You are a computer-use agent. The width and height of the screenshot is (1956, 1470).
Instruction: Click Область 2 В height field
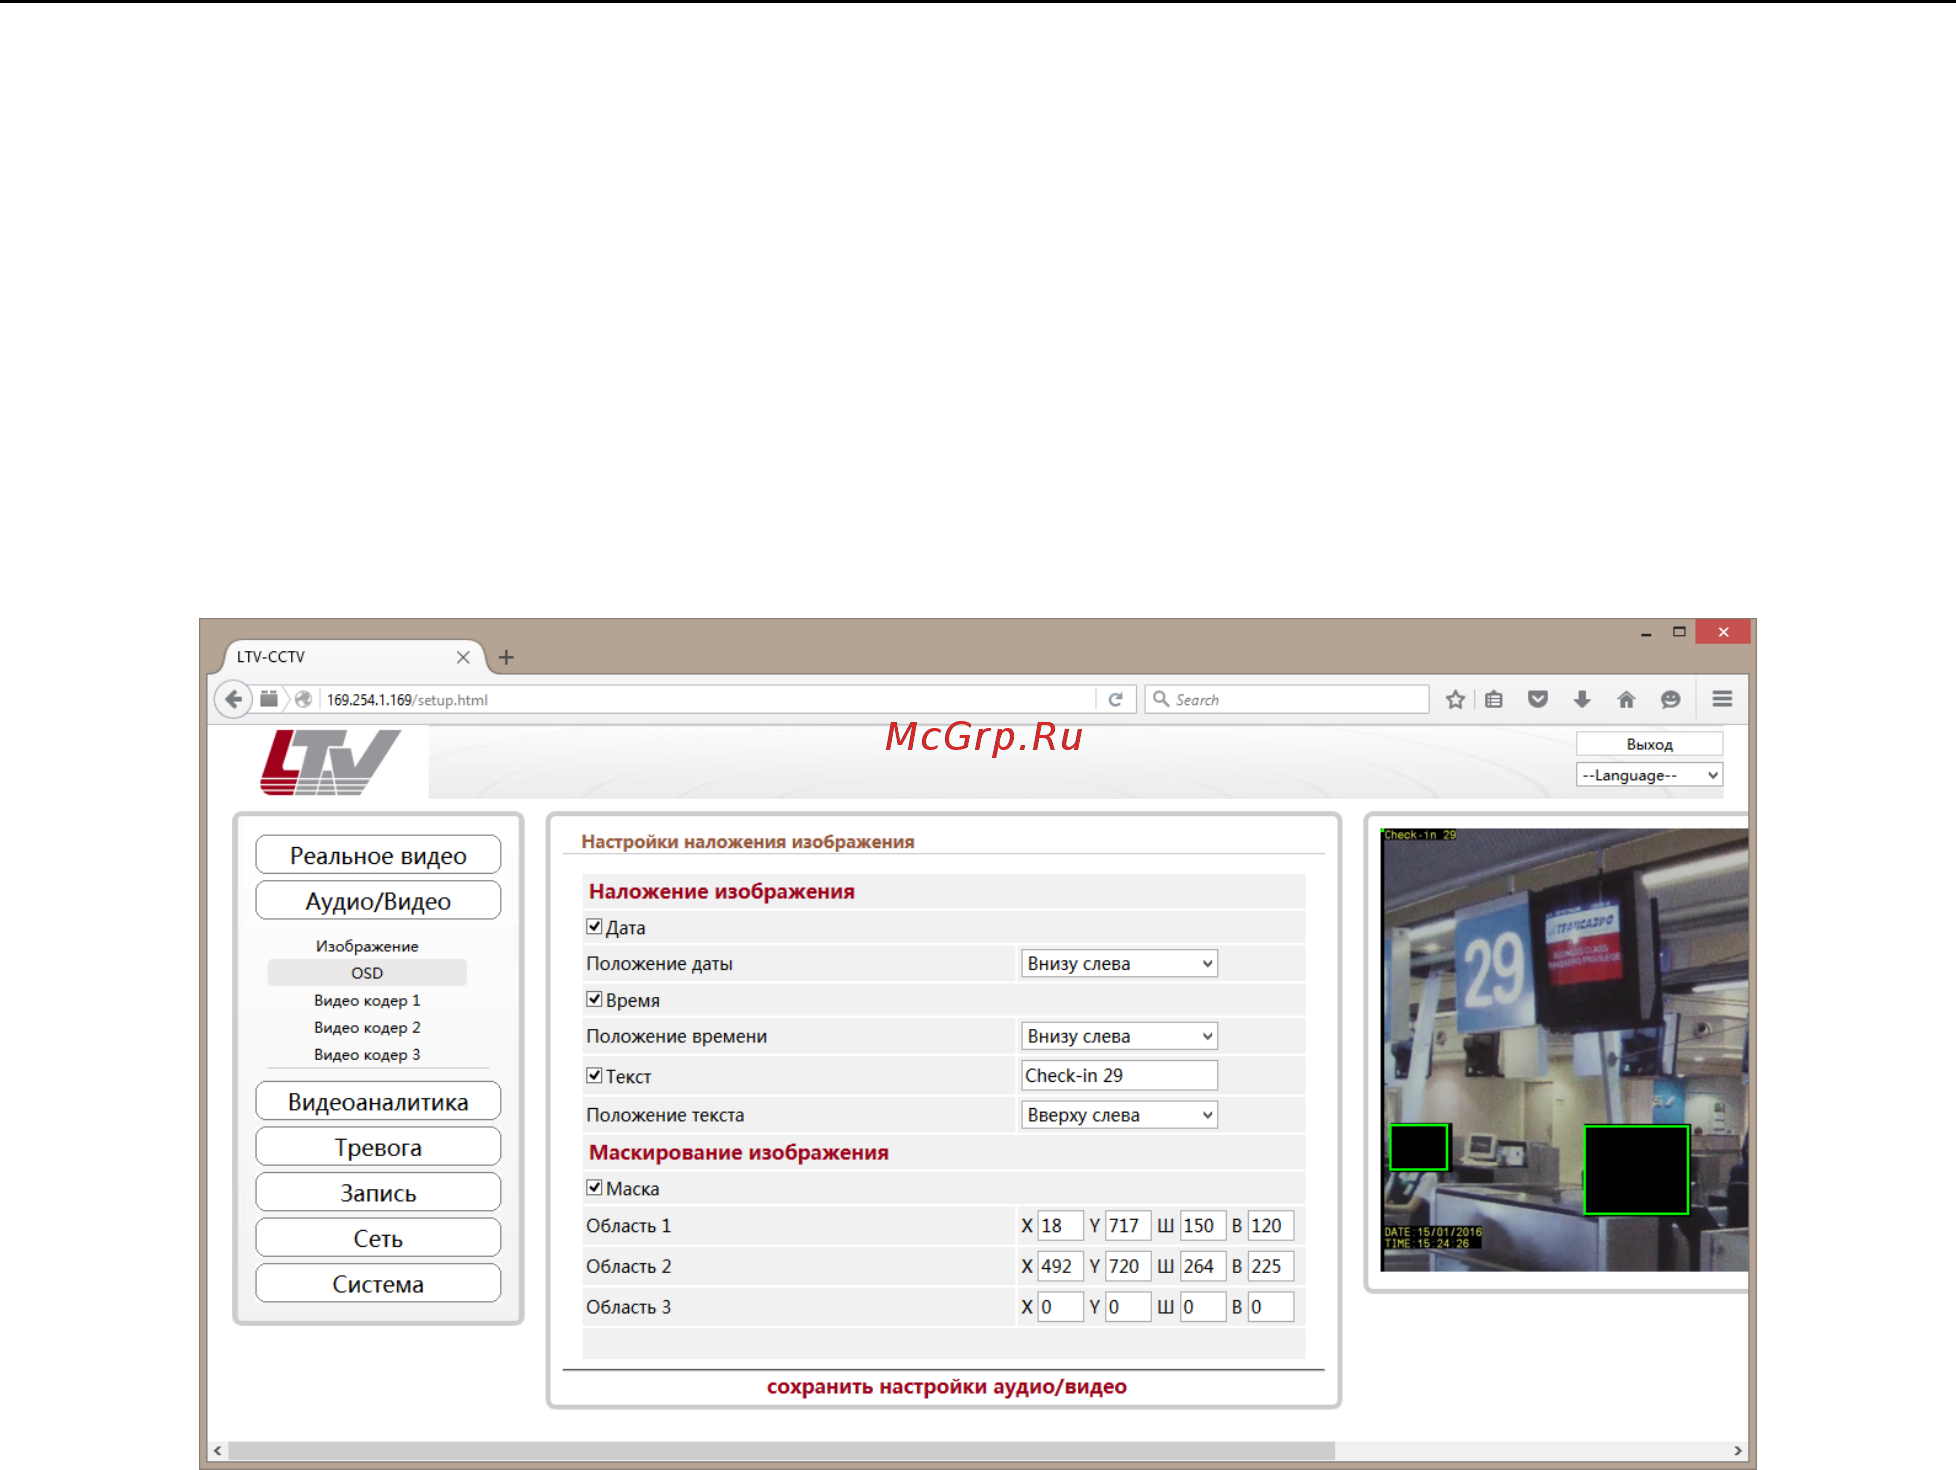point(1271,1266)
